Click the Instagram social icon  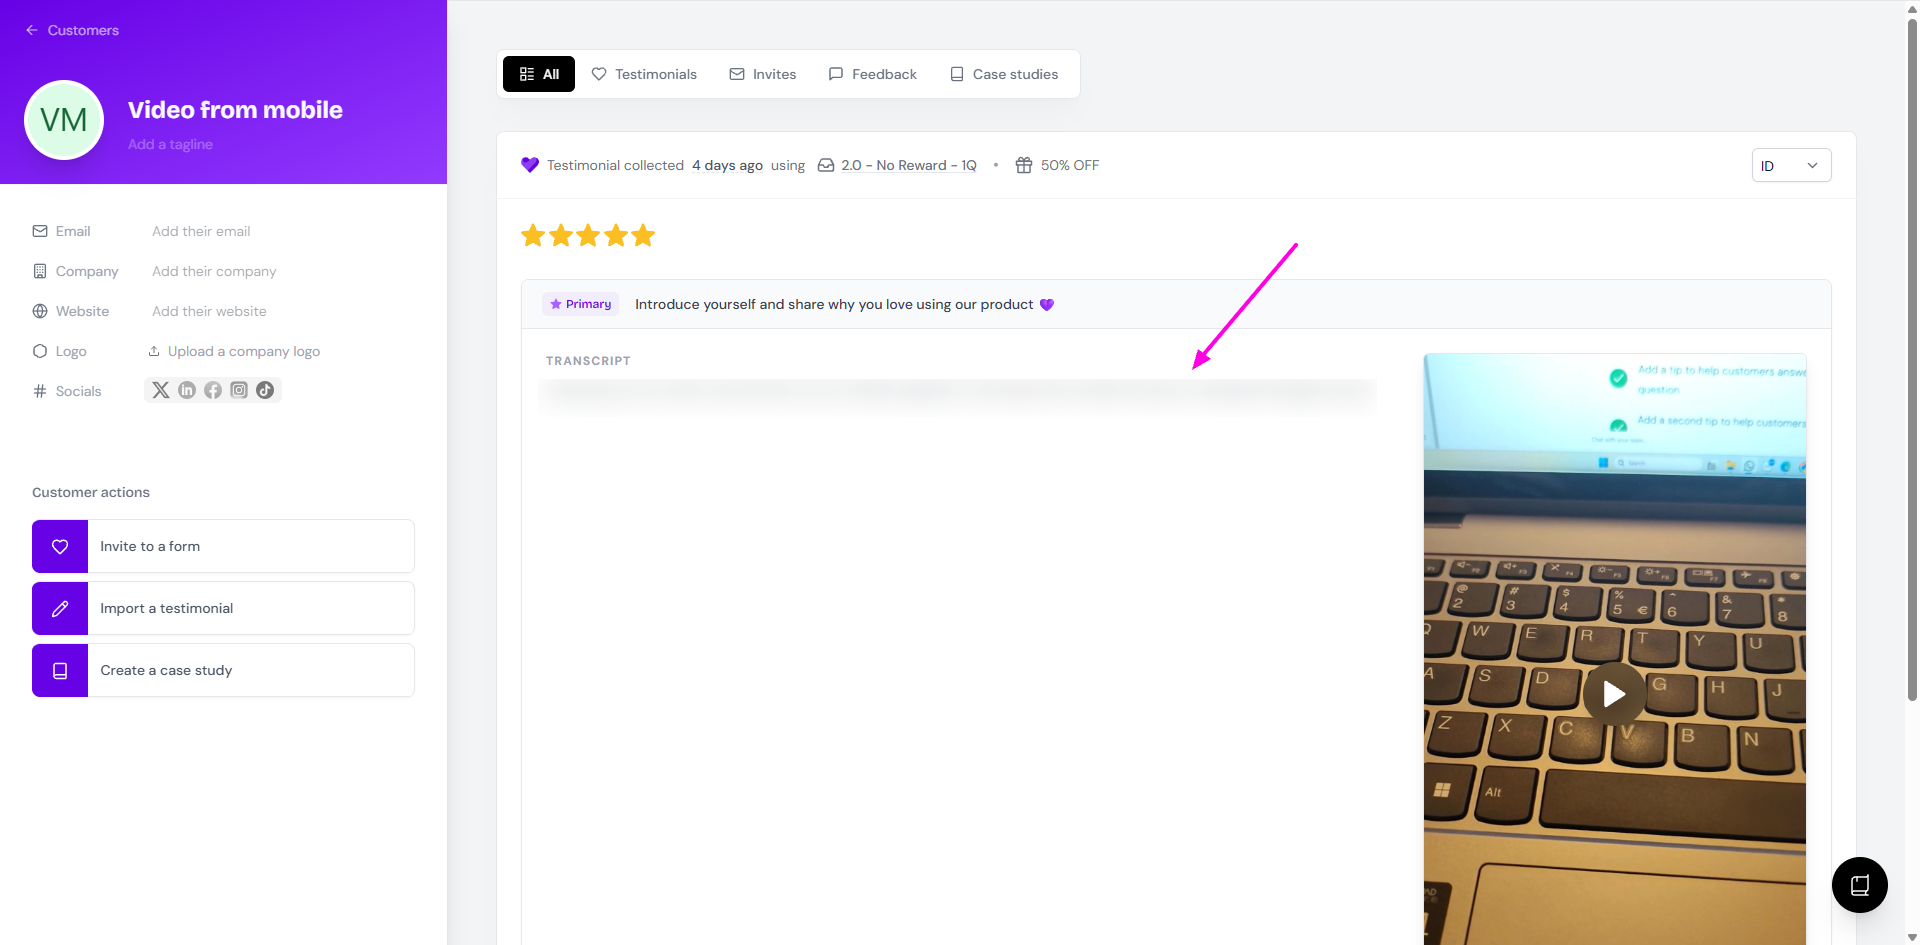(x=239, y=390)
